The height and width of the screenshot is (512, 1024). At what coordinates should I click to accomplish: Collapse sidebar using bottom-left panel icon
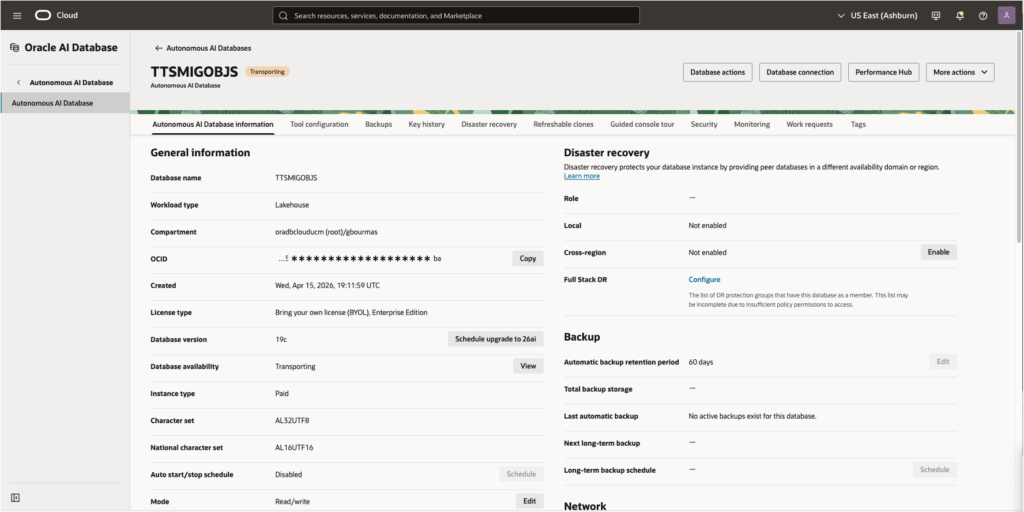click(x=16, y=498)
